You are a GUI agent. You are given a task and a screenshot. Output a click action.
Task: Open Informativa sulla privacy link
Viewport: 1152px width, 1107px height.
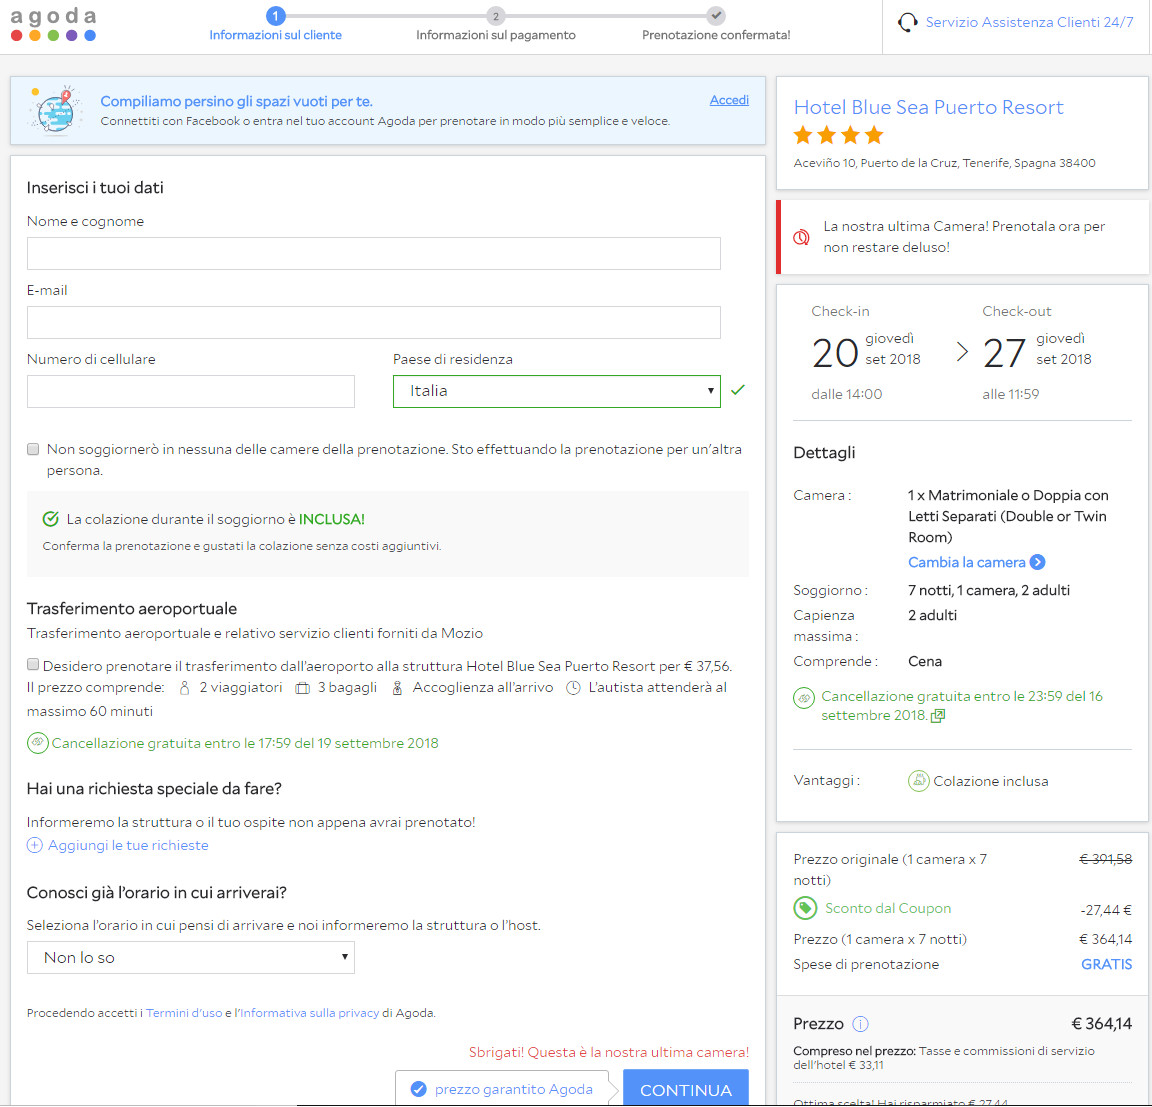309,1014
